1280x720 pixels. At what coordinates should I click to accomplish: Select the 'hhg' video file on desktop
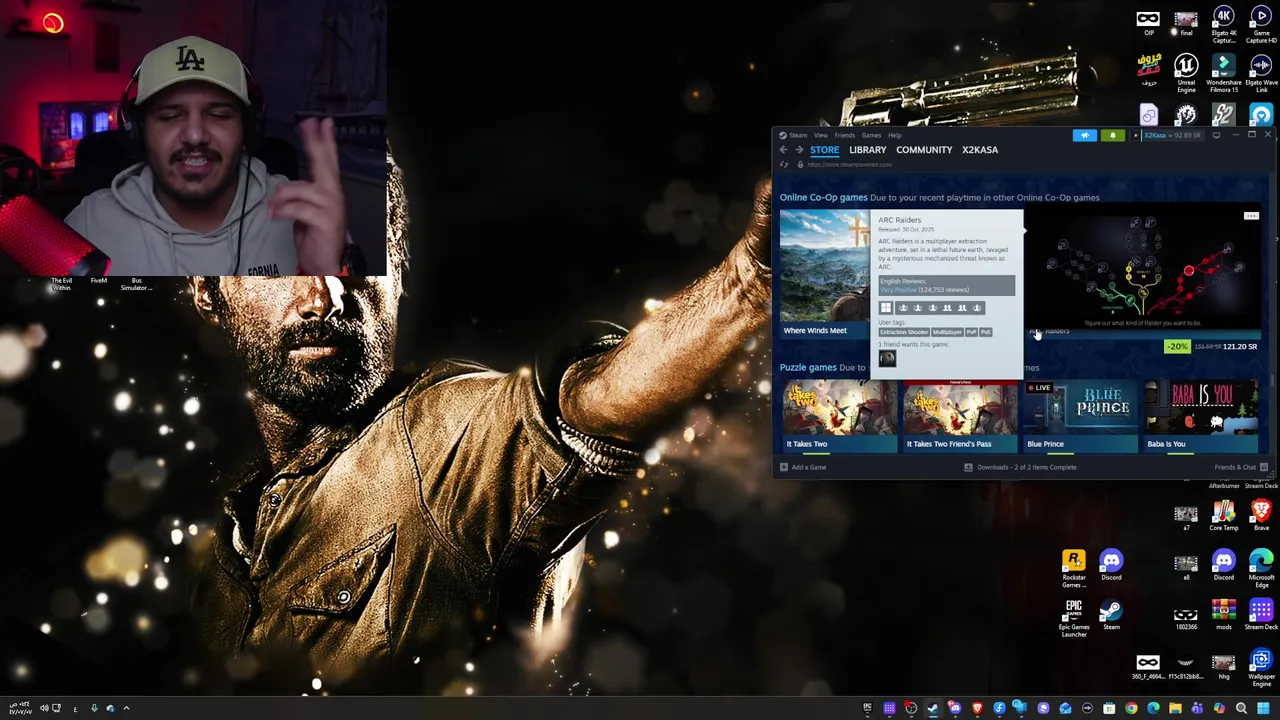click(1223, 667)
